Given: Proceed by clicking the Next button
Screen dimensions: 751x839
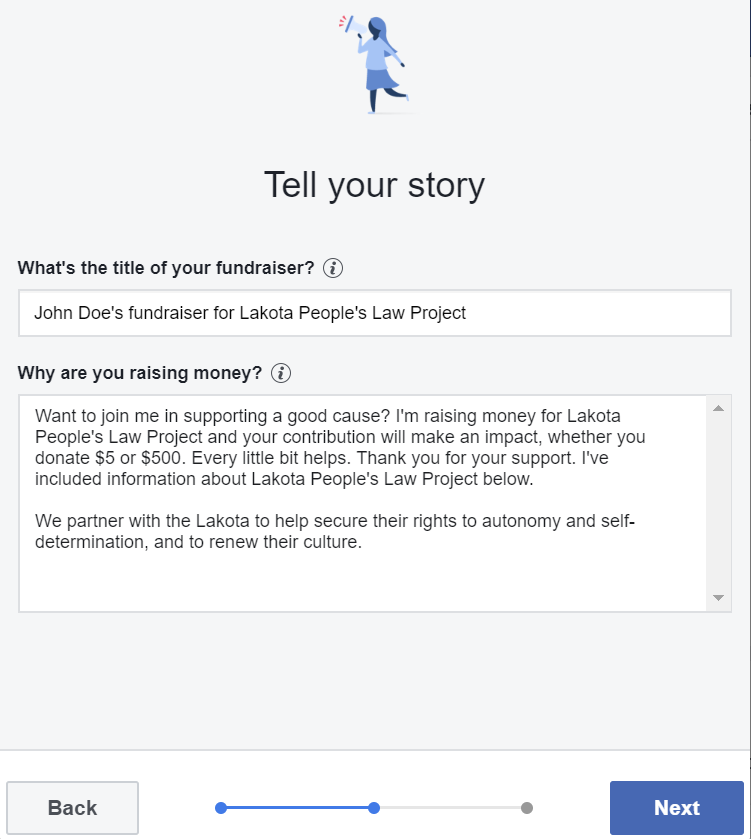Looking at the screenshot, I should click(676, 808).
